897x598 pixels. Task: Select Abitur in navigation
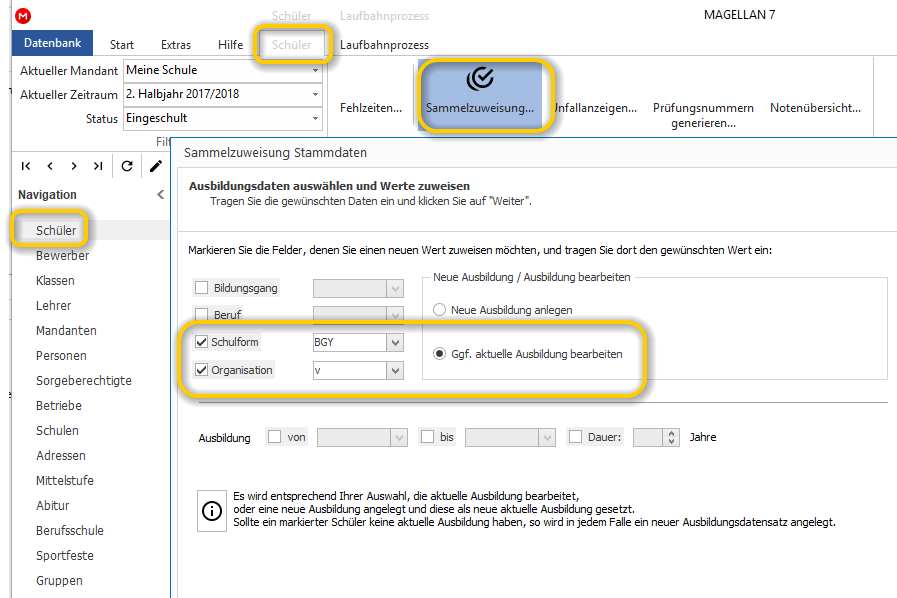pyautogui.click(x=52, y=505)
